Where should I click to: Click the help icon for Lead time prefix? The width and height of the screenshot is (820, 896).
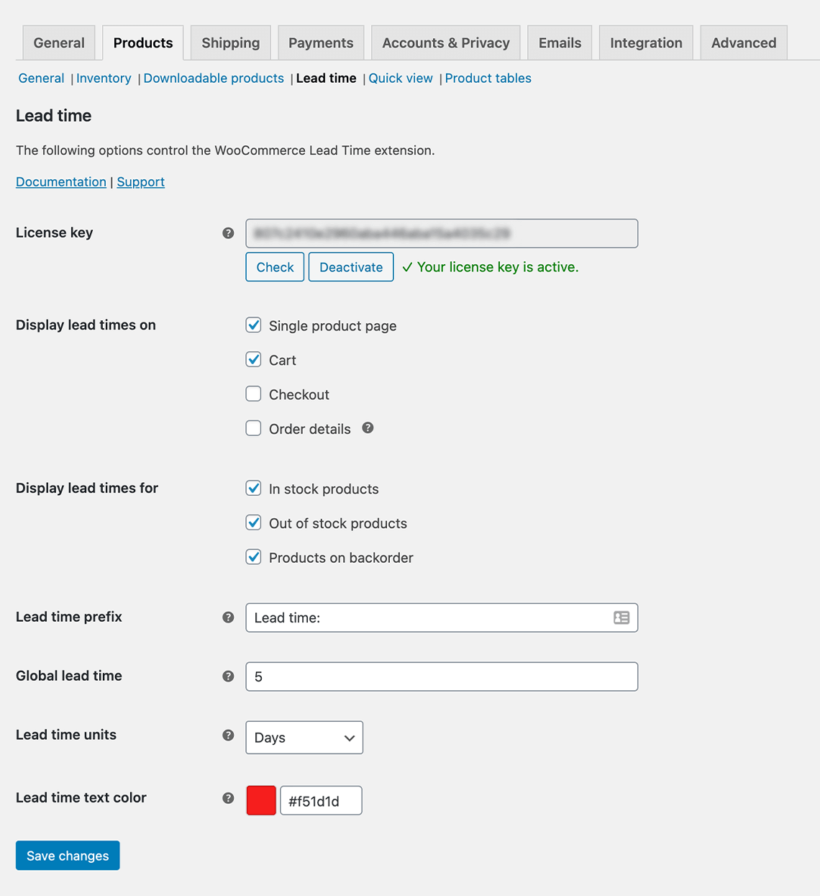(228, 617)
